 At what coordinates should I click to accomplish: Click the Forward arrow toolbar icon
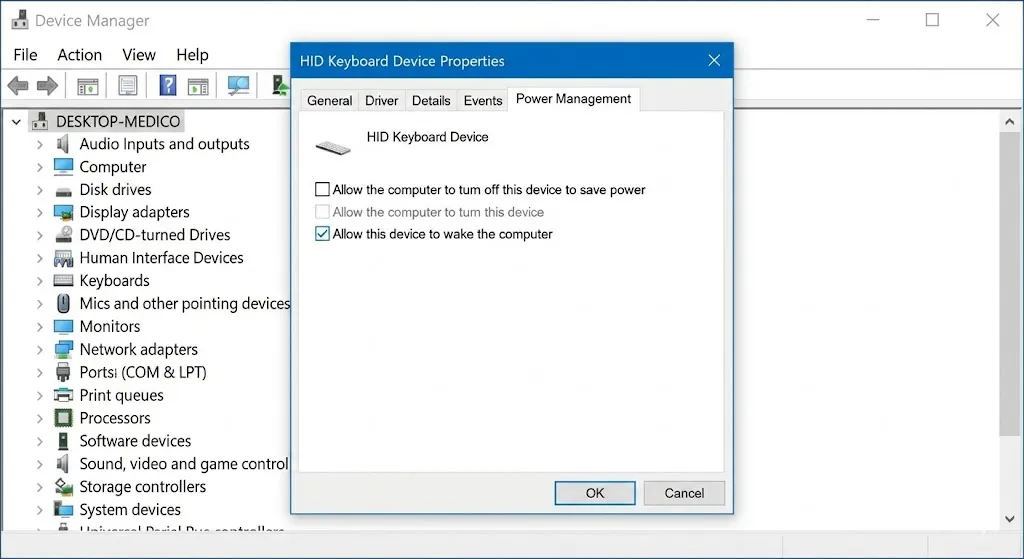[47, 86]
